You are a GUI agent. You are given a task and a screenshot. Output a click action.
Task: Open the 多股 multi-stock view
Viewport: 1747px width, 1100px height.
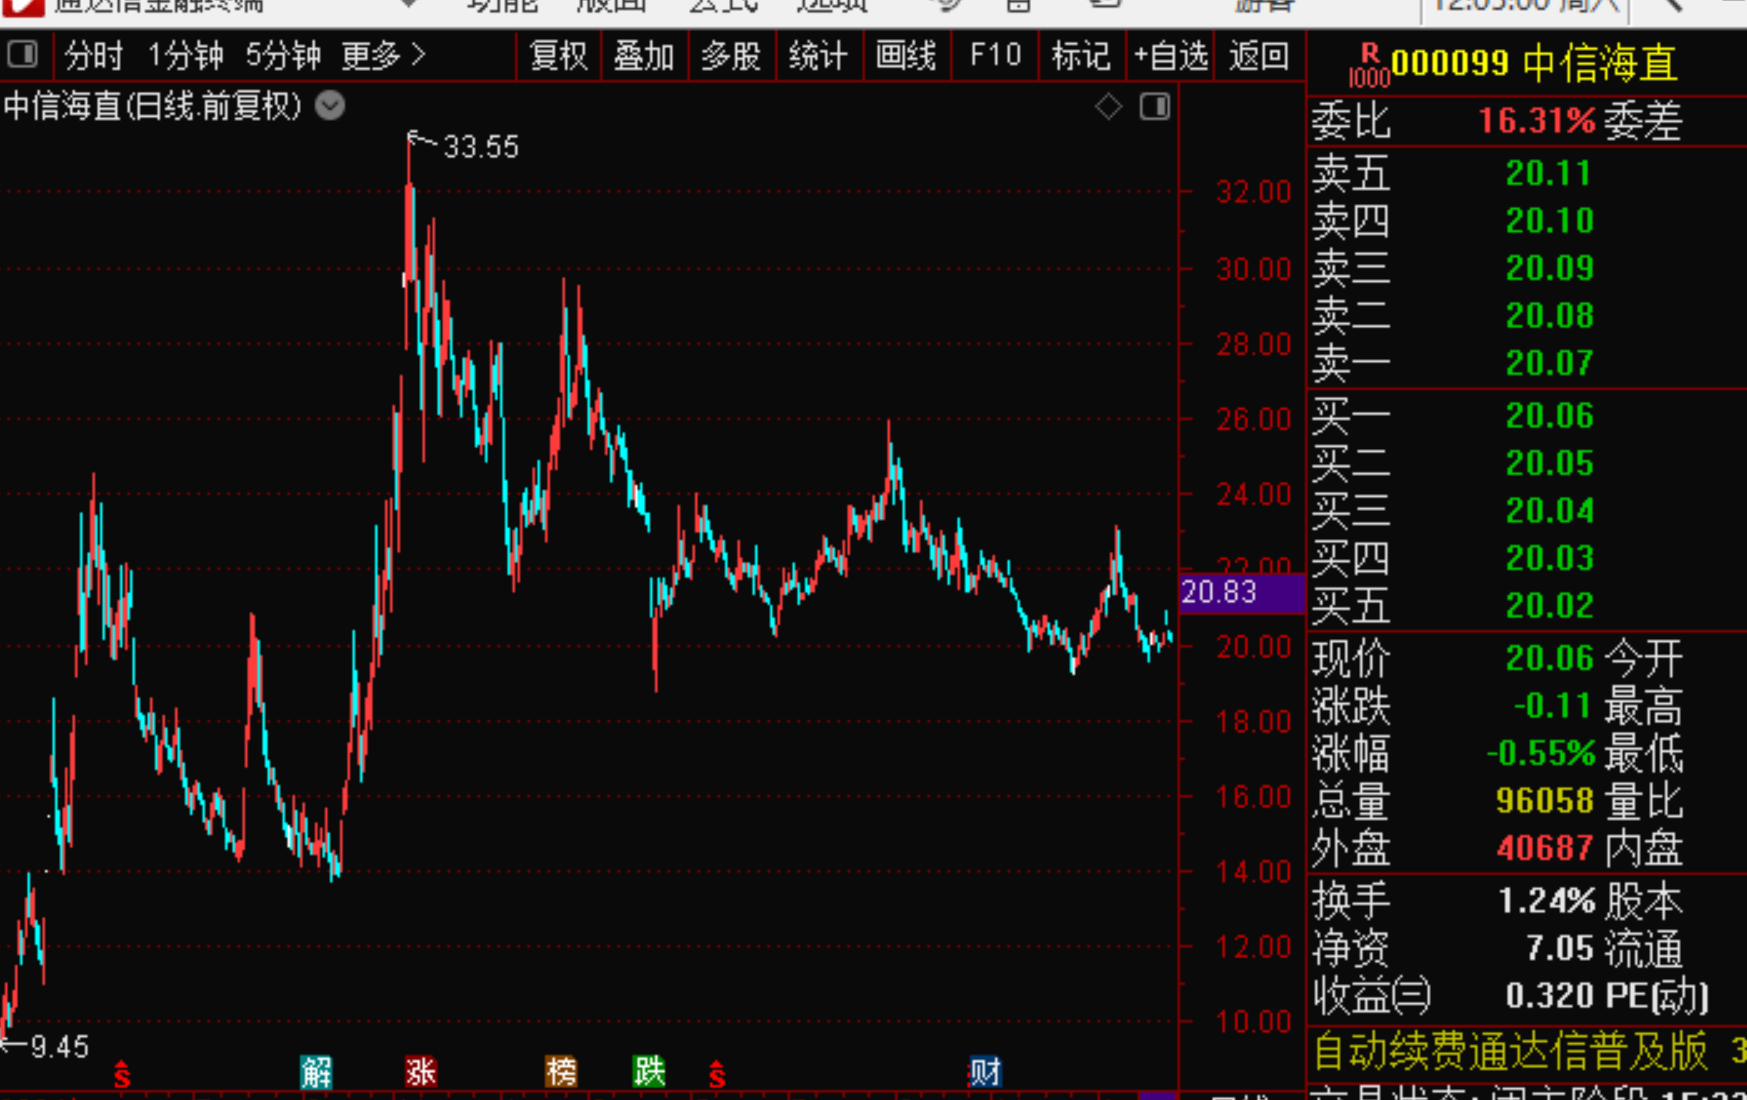point(731,56)
